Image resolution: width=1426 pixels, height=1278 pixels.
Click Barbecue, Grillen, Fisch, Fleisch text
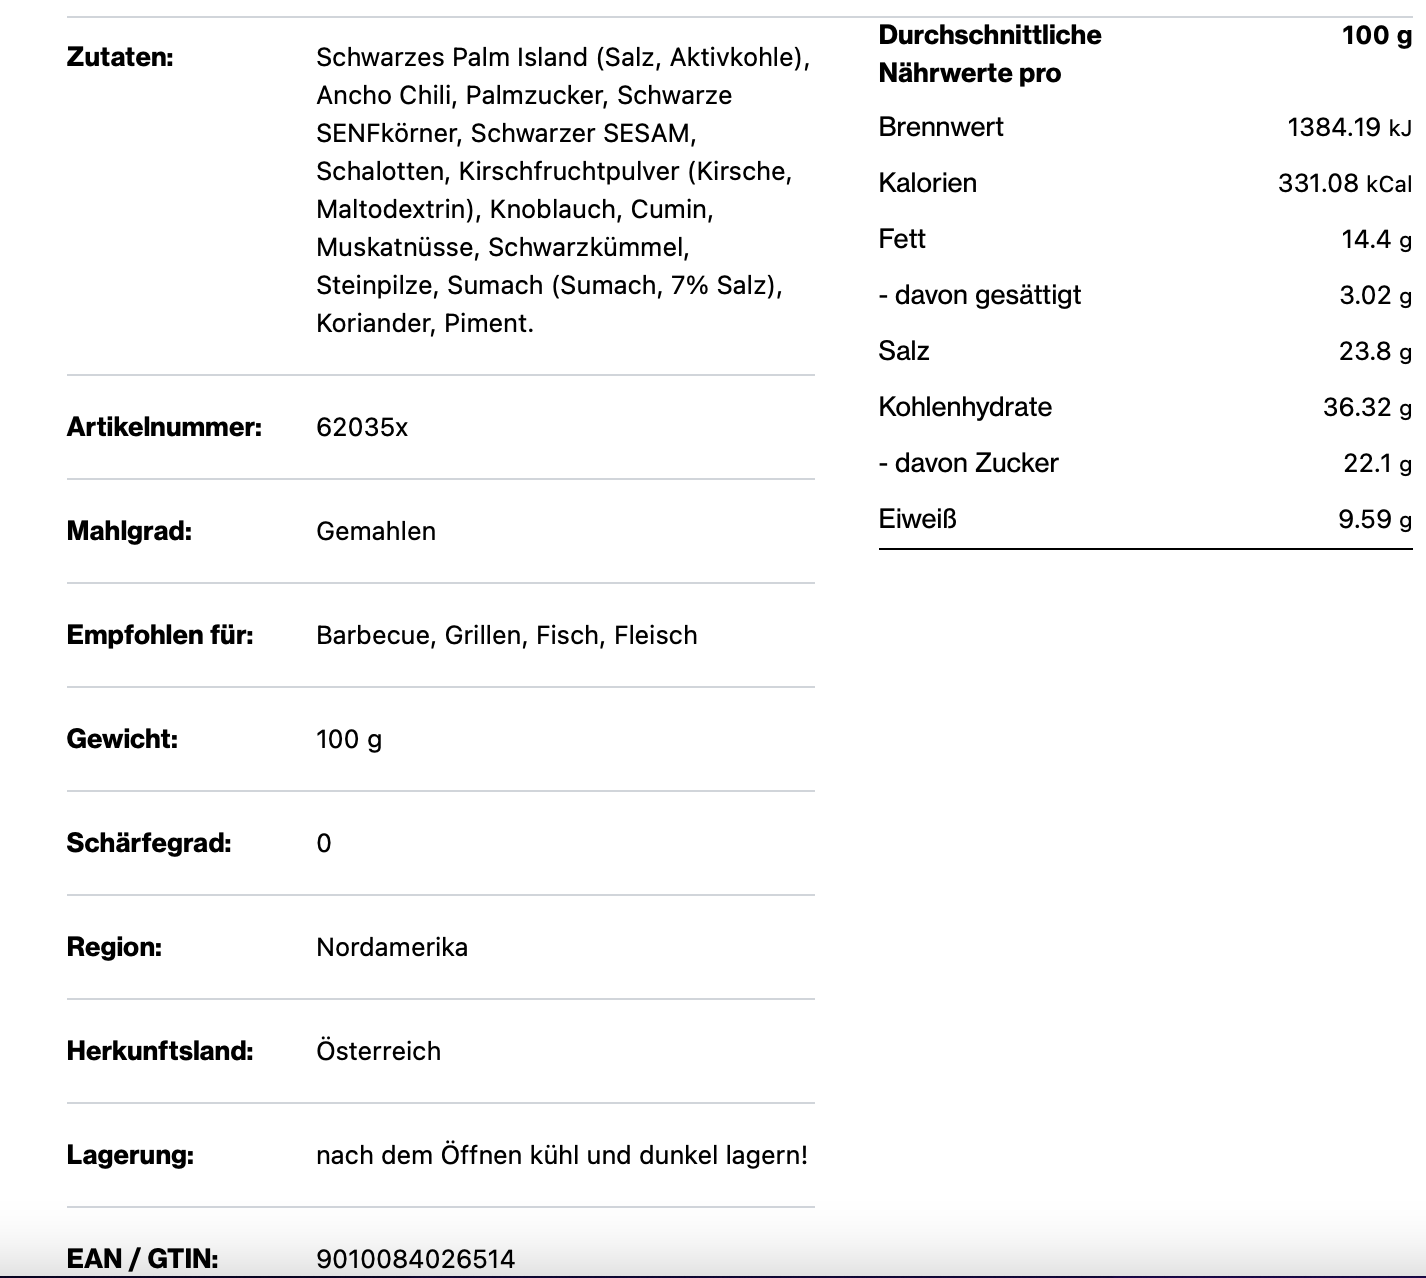[x=506, y=636]
